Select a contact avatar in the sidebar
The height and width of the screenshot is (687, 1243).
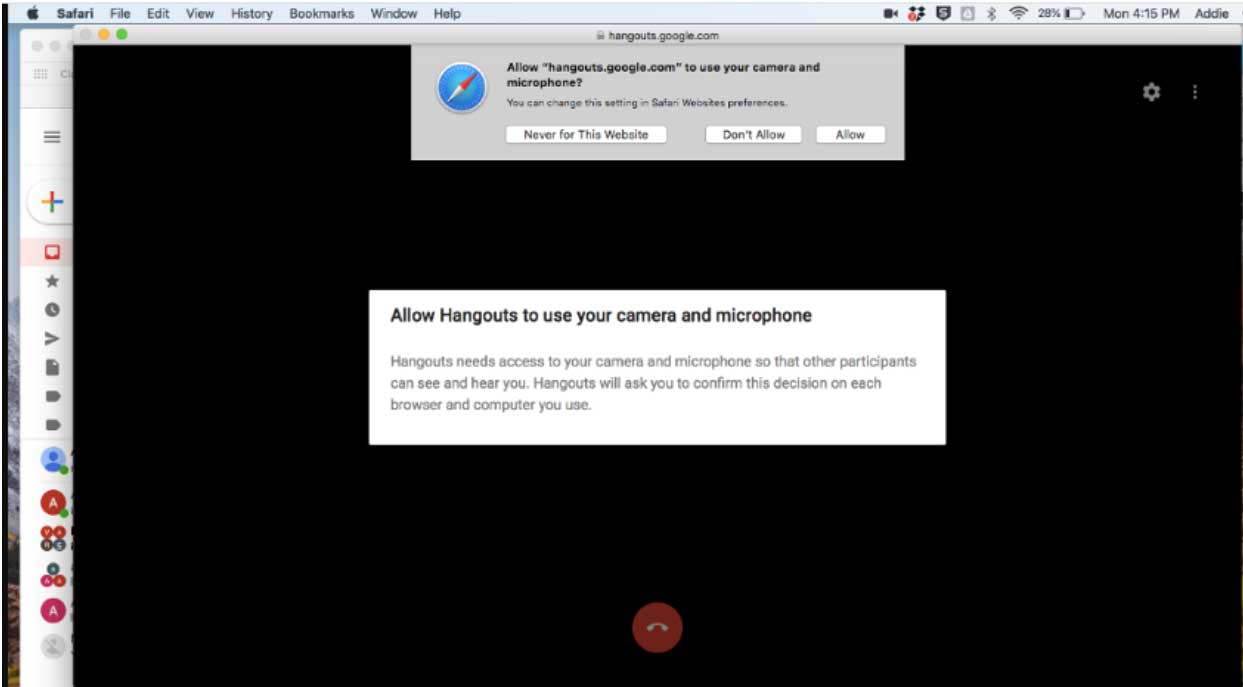(x=54, y=459)
